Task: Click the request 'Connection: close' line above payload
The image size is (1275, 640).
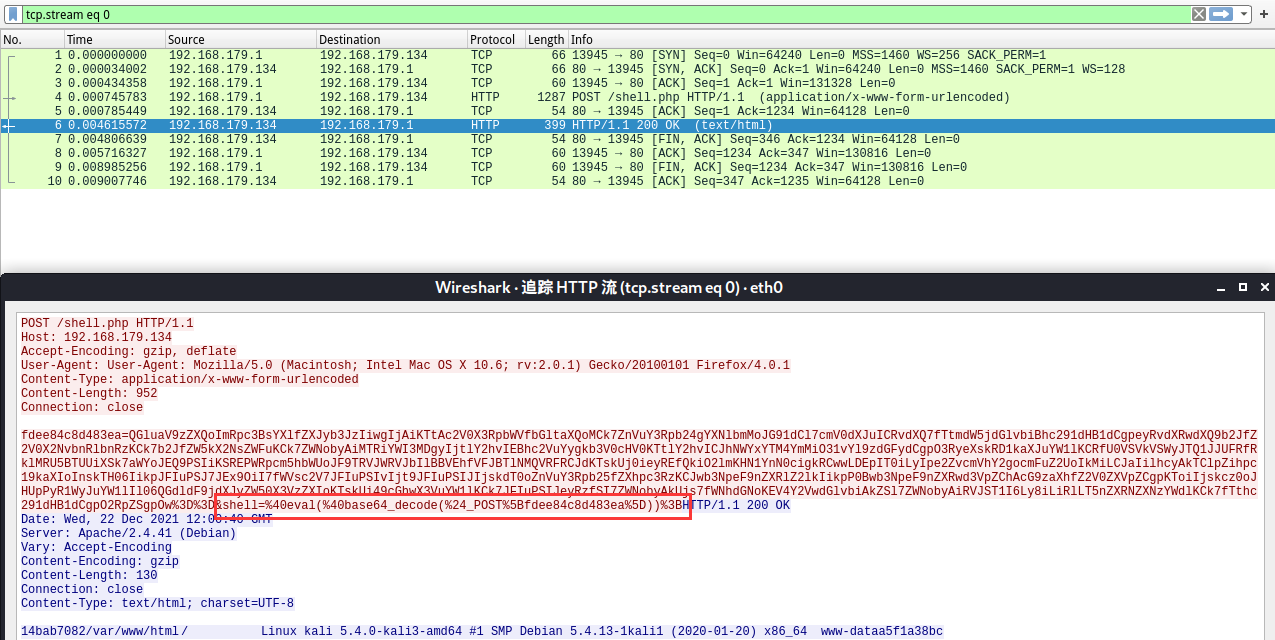Action: tap(82, 408)
